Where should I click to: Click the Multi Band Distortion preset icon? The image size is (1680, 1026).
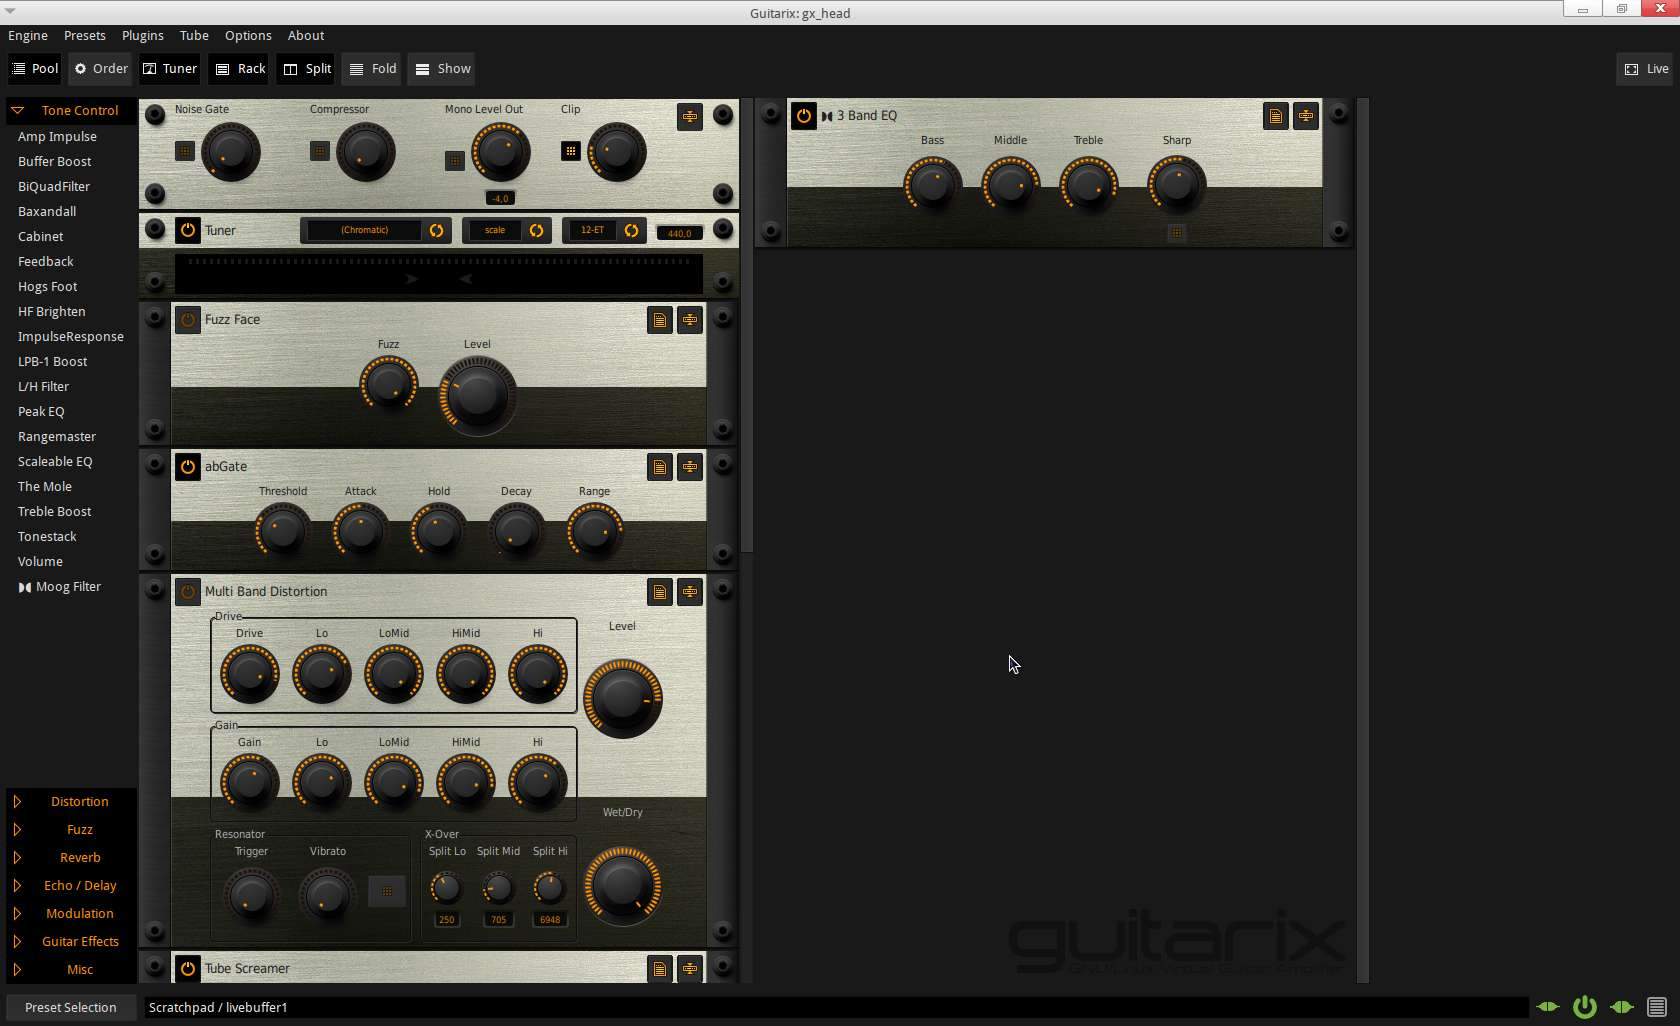click(x=659, y=592)
